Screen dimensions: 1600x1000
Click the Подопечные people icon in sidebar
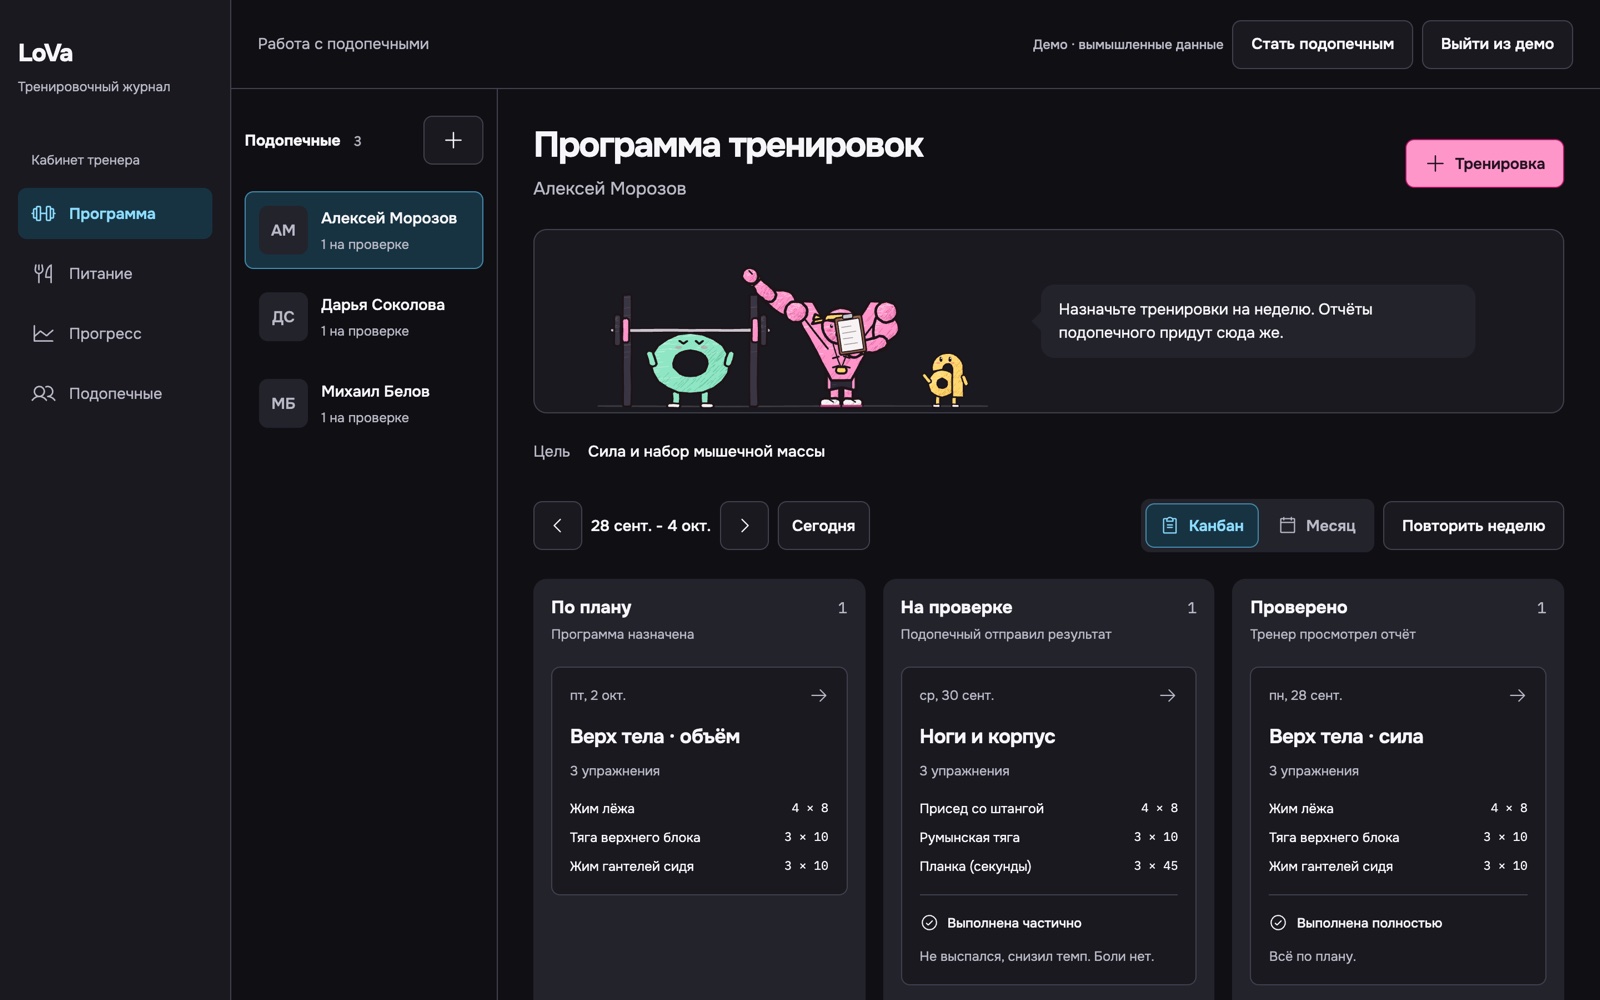point(43,393)
